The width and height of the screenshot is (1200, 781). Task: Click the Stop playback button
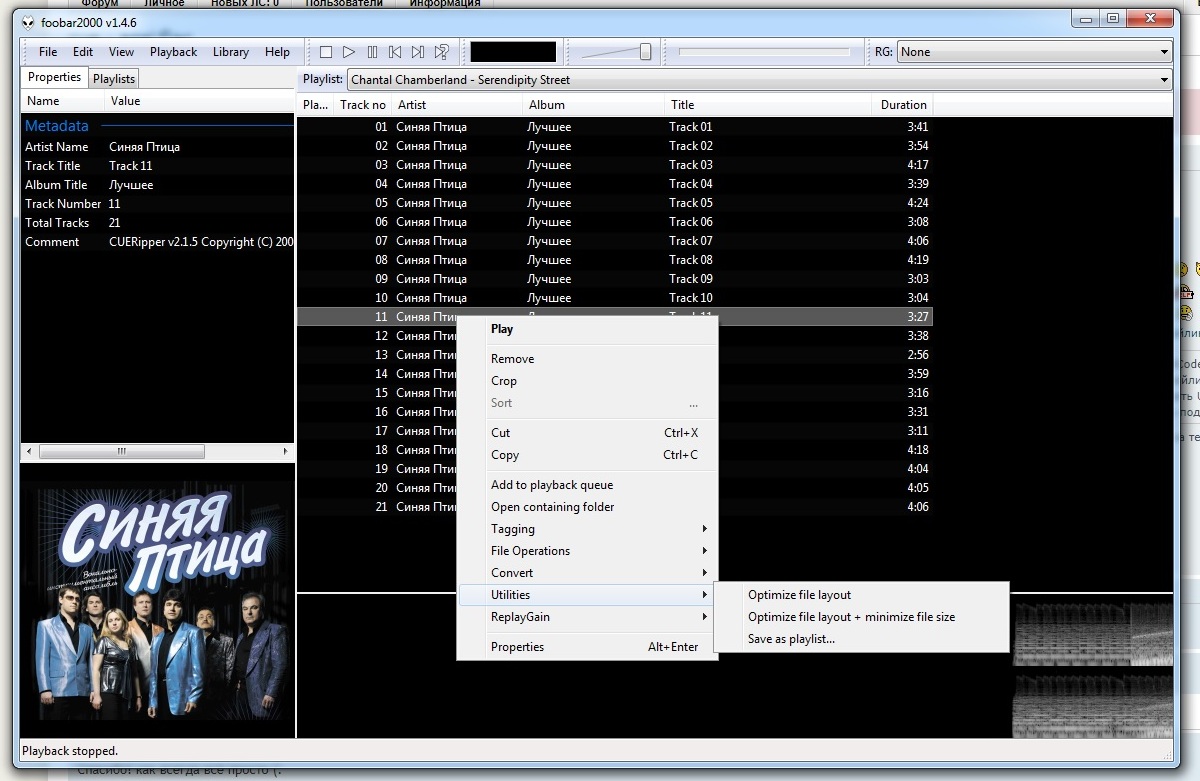(x=326, y=52)
